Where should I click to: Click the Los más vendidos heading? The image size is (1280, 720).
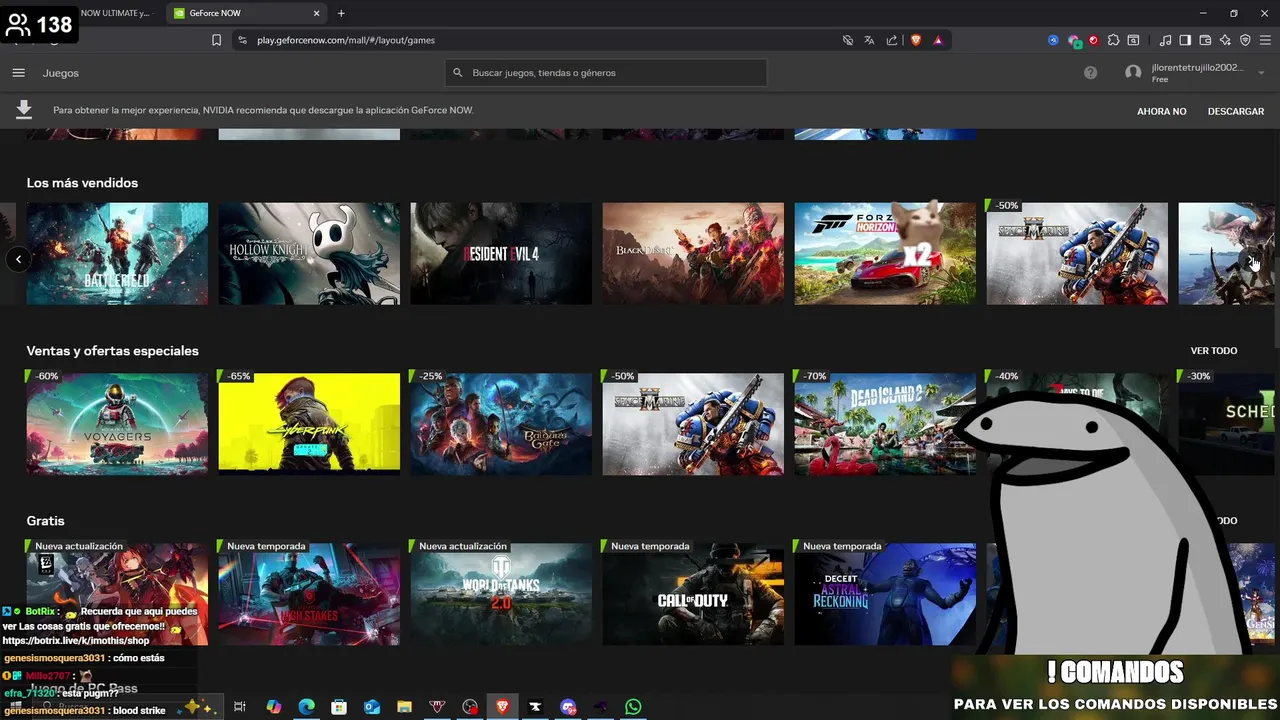pos(82,183)
